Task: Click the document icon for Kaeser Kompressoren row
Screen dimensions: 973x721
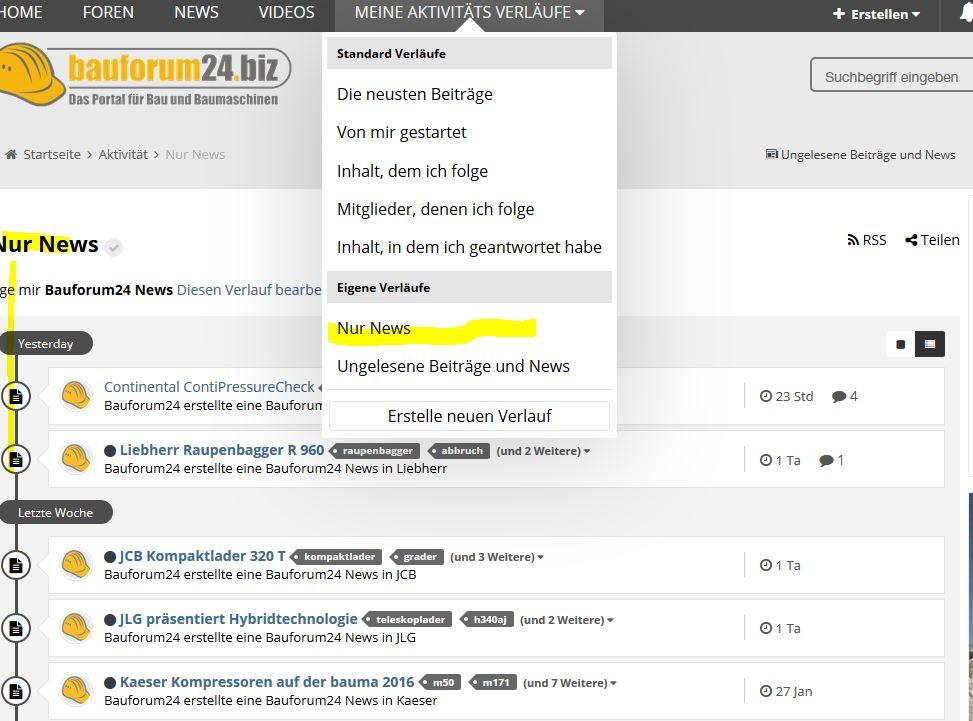Action: click(16, 691)
